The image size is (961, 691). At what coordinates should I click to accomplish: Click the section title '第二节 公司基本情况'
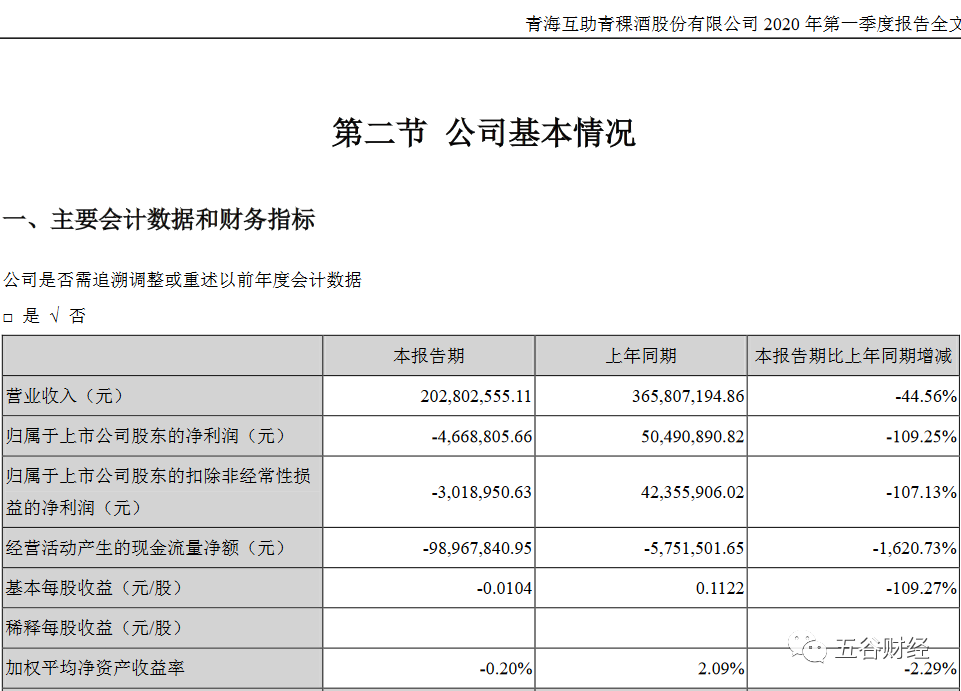click(484, 132)
